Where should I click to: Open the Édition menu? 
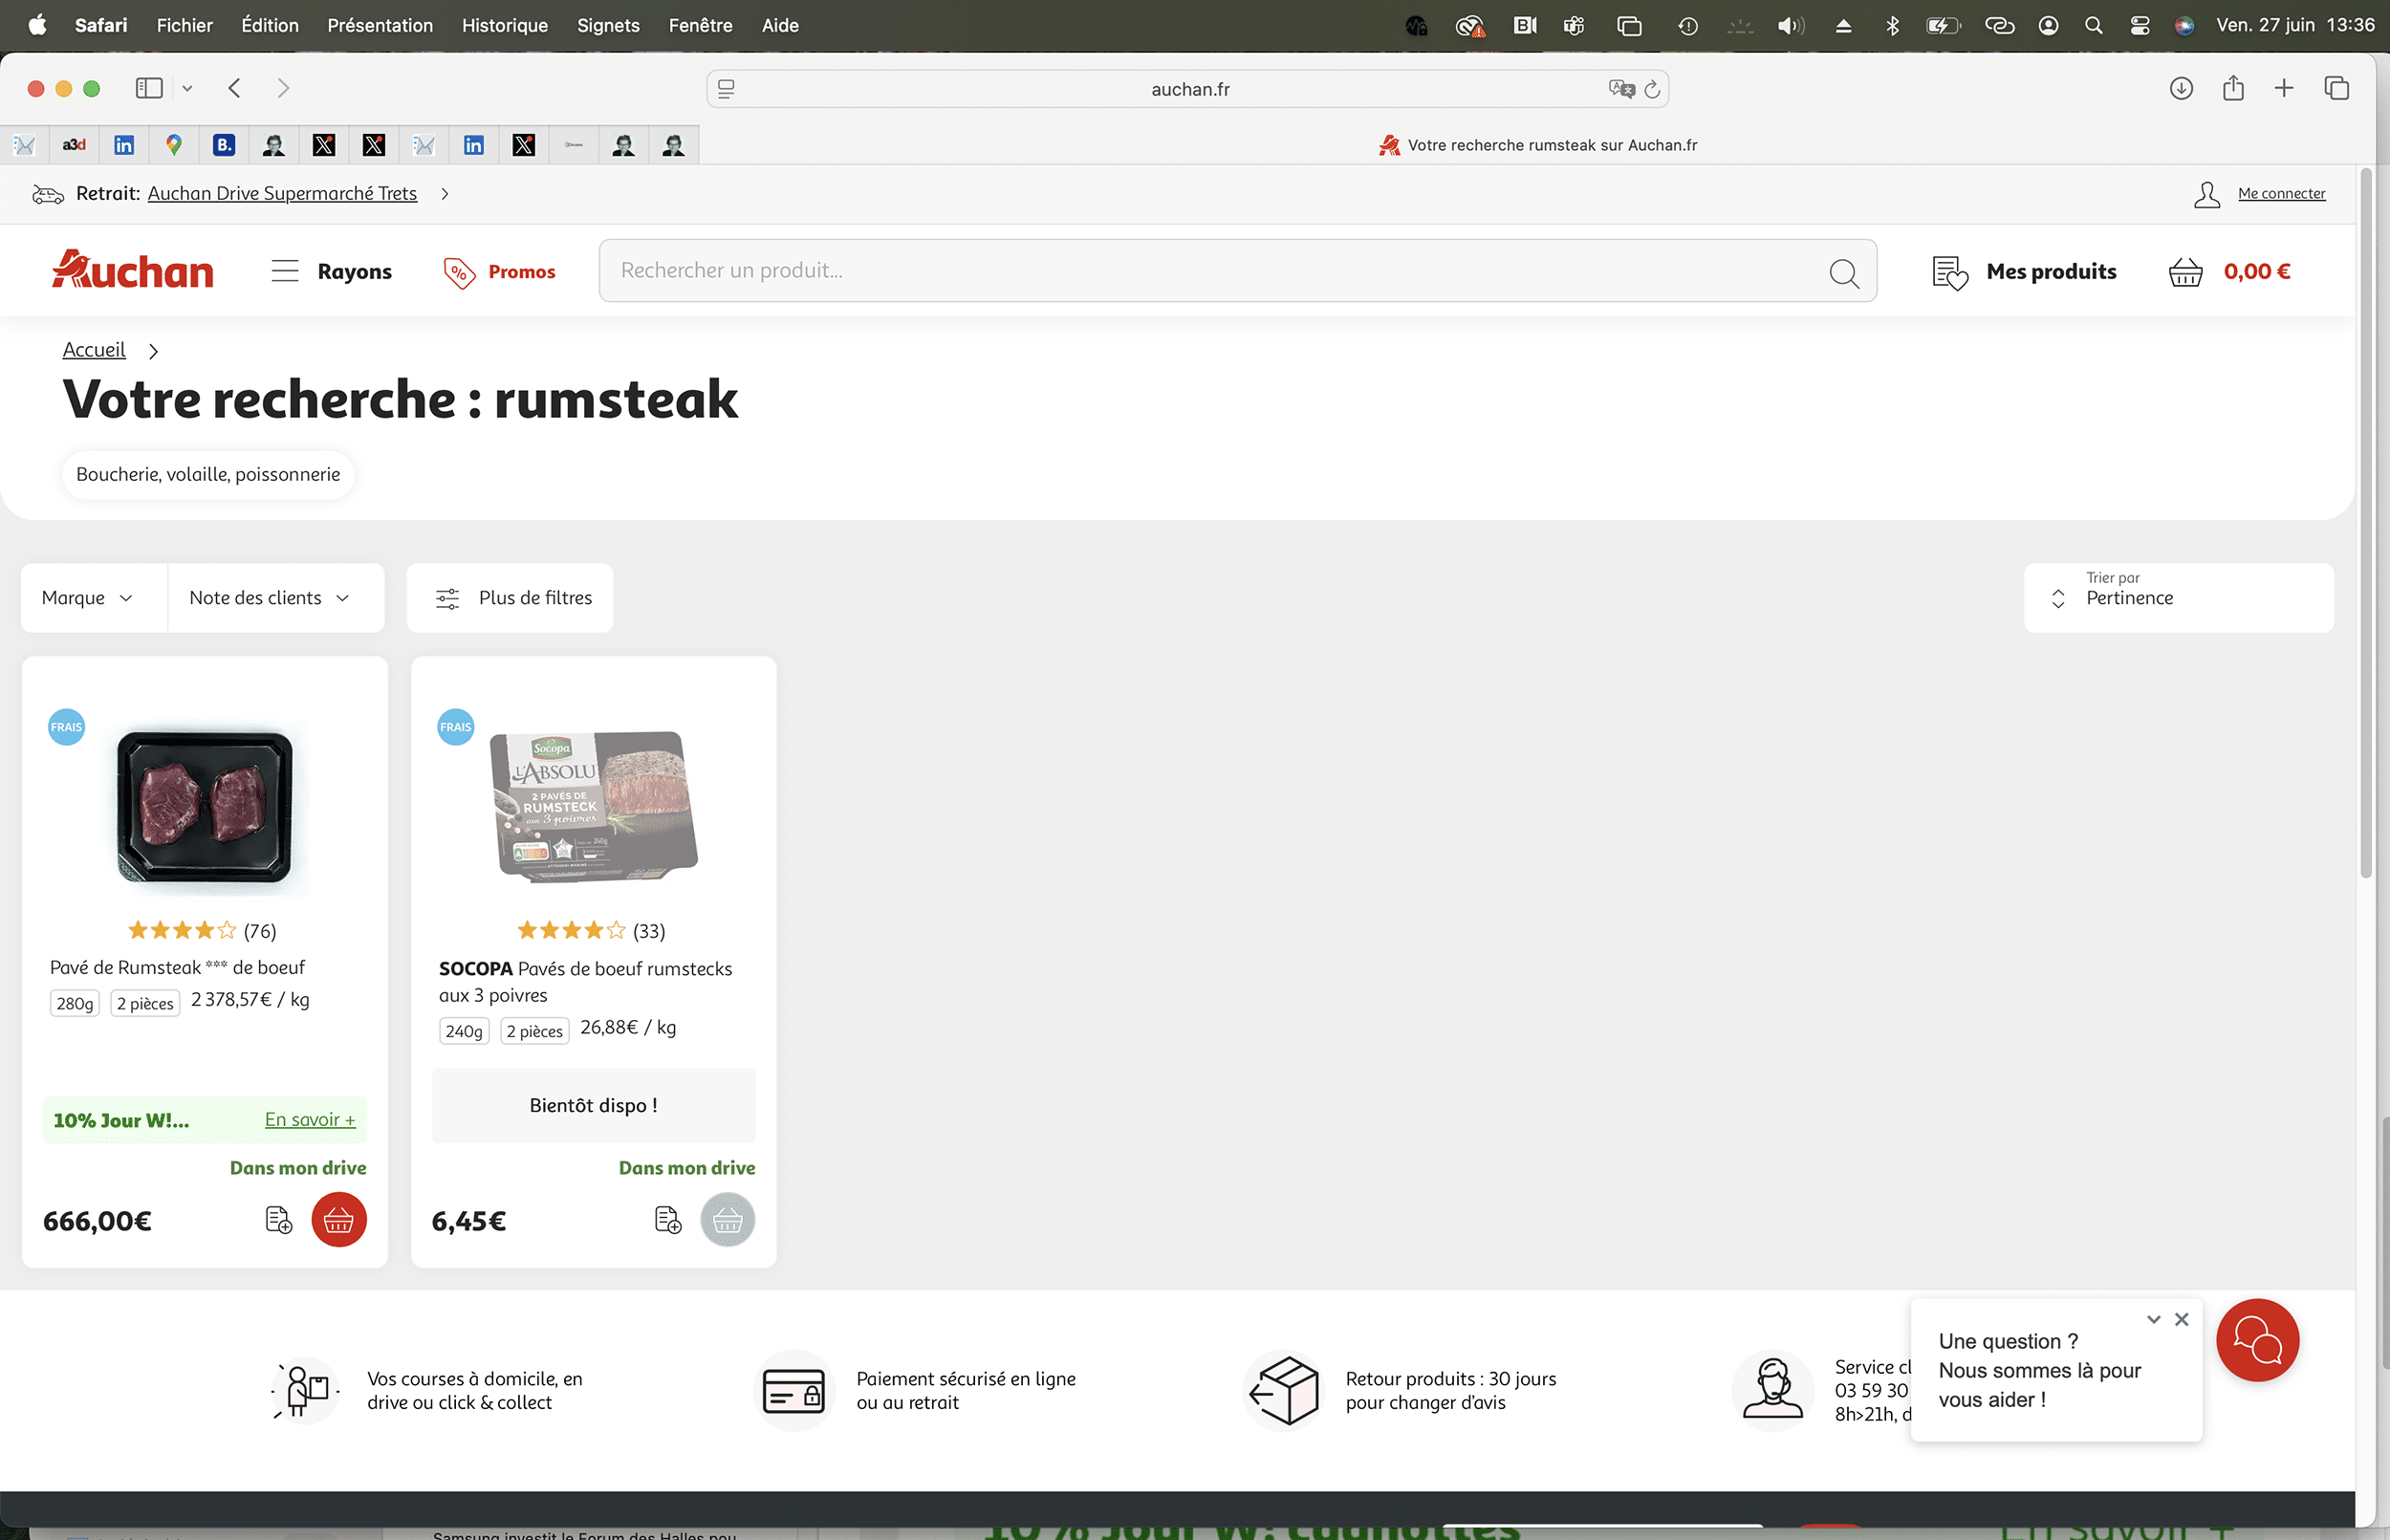(x=270, y=25)
